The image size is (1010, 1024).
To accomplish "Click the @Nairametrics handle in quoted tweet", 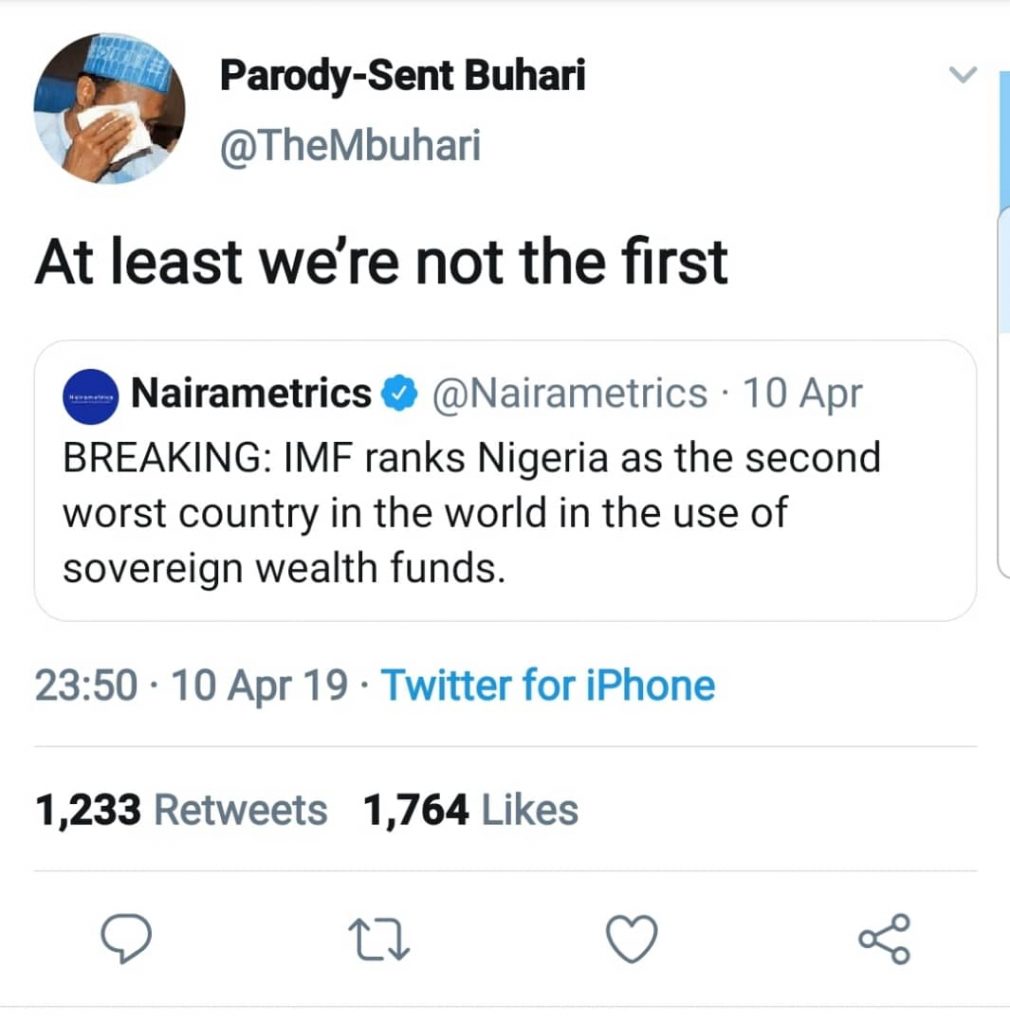I will 569,394.
